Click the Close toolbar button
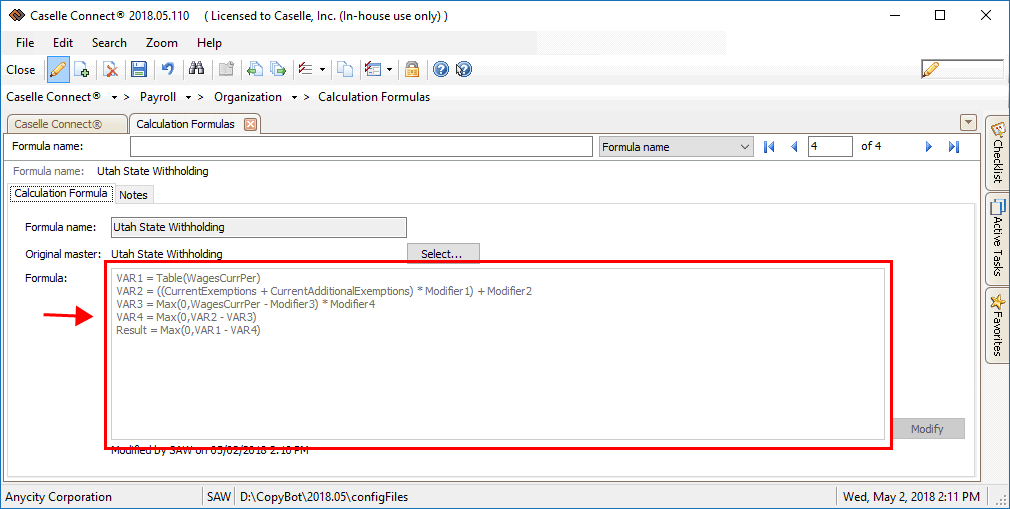 21,70
